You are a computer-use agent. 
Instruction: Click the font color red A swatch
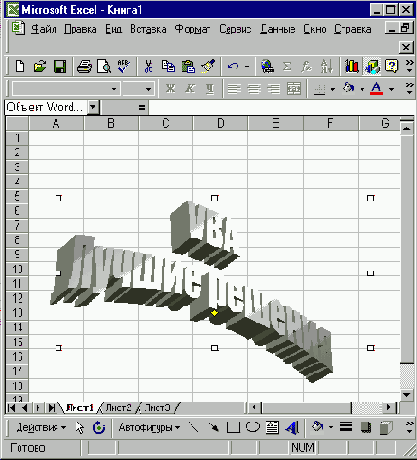(376, 89)
